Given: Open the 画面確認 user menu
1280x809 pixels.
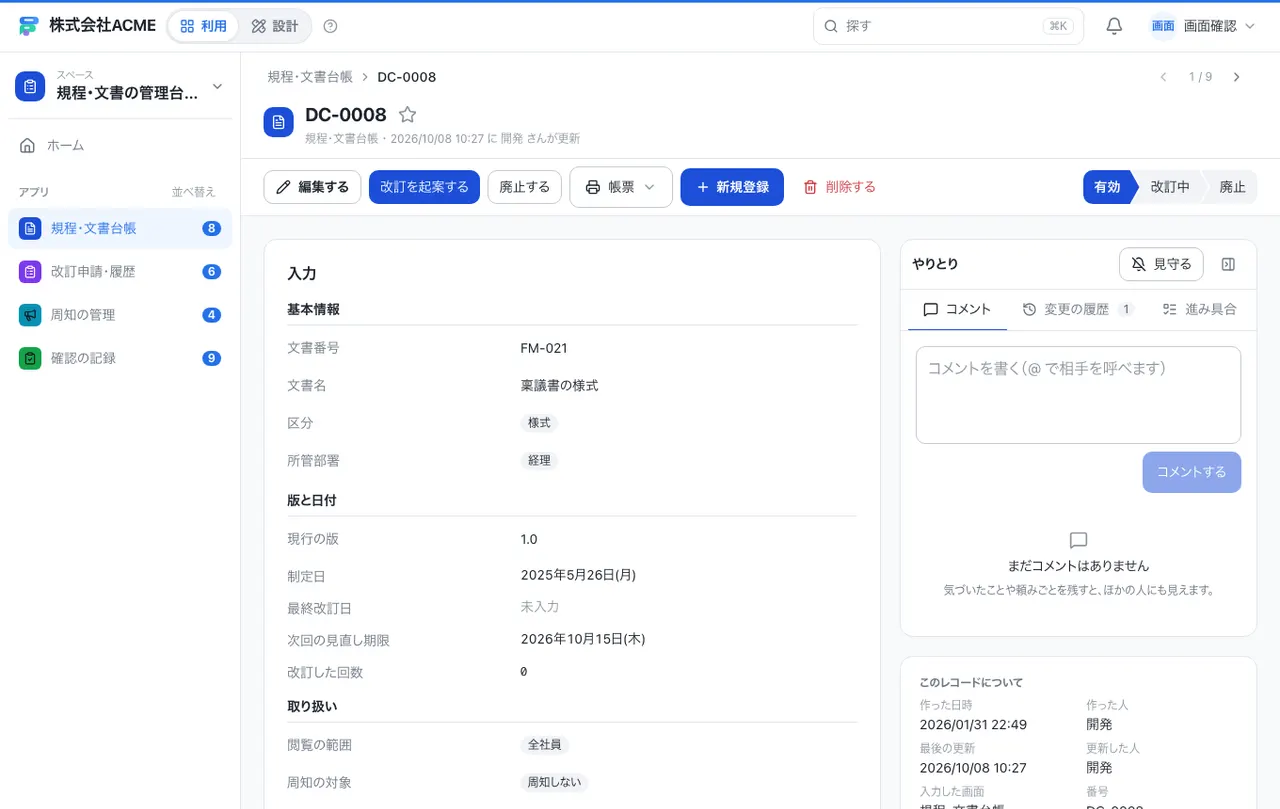Looking at the screenshot, I should pos(1203,26).
